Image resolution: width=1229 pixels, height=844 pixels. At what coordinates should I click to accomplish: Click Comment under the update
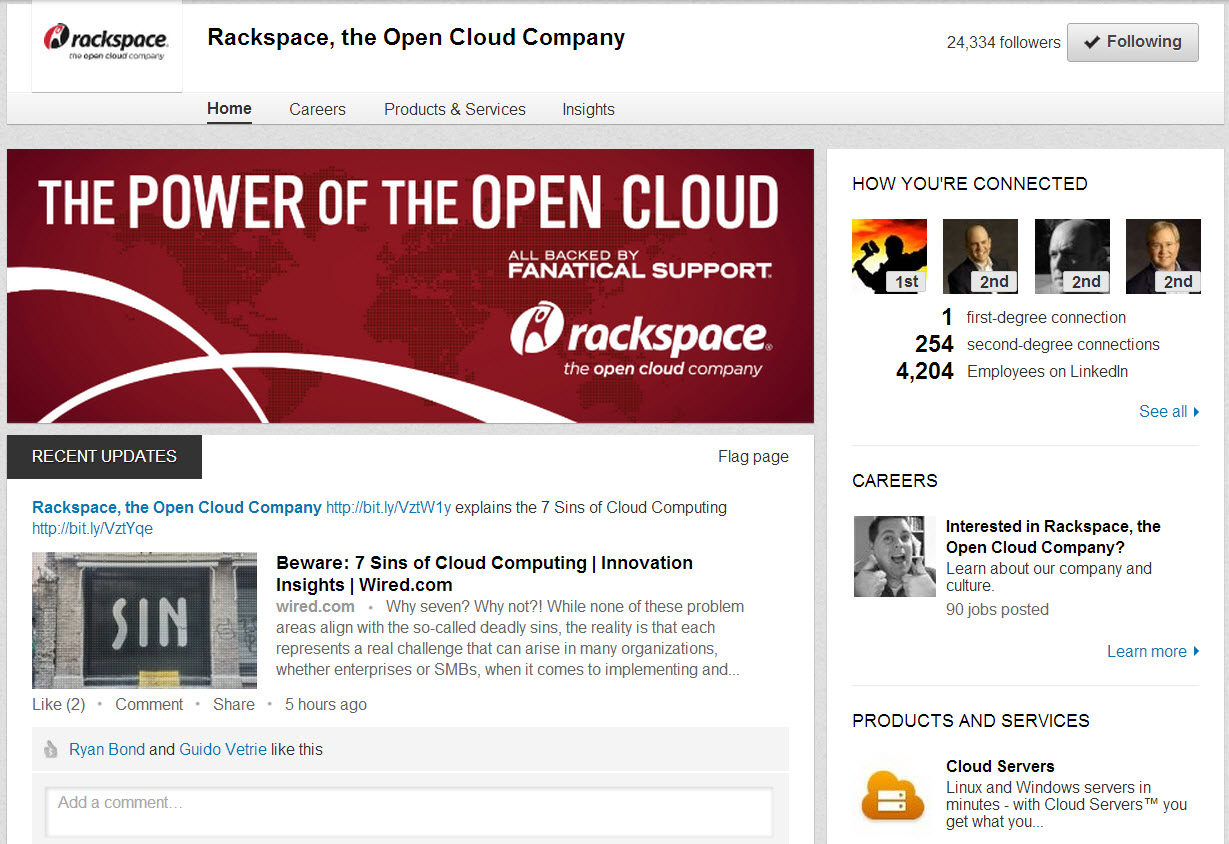149,704
